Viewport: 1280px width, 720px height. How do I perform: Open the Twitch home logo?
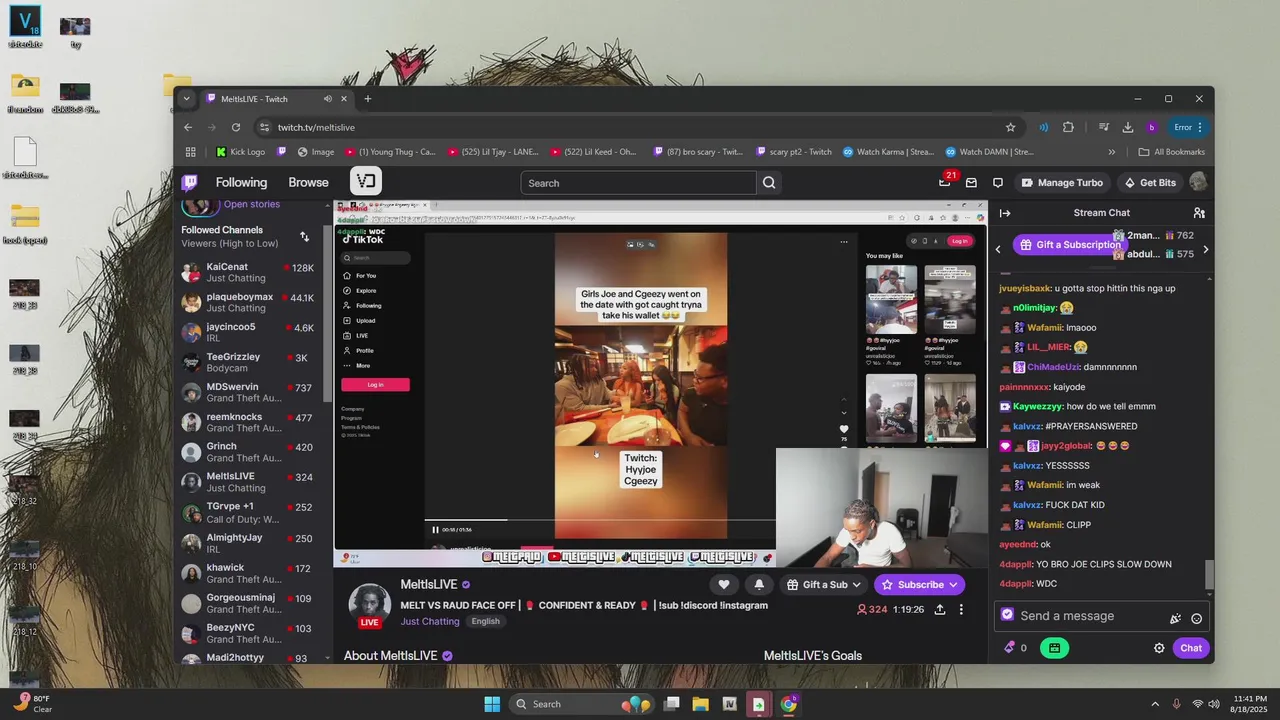(x=189, y=182)
